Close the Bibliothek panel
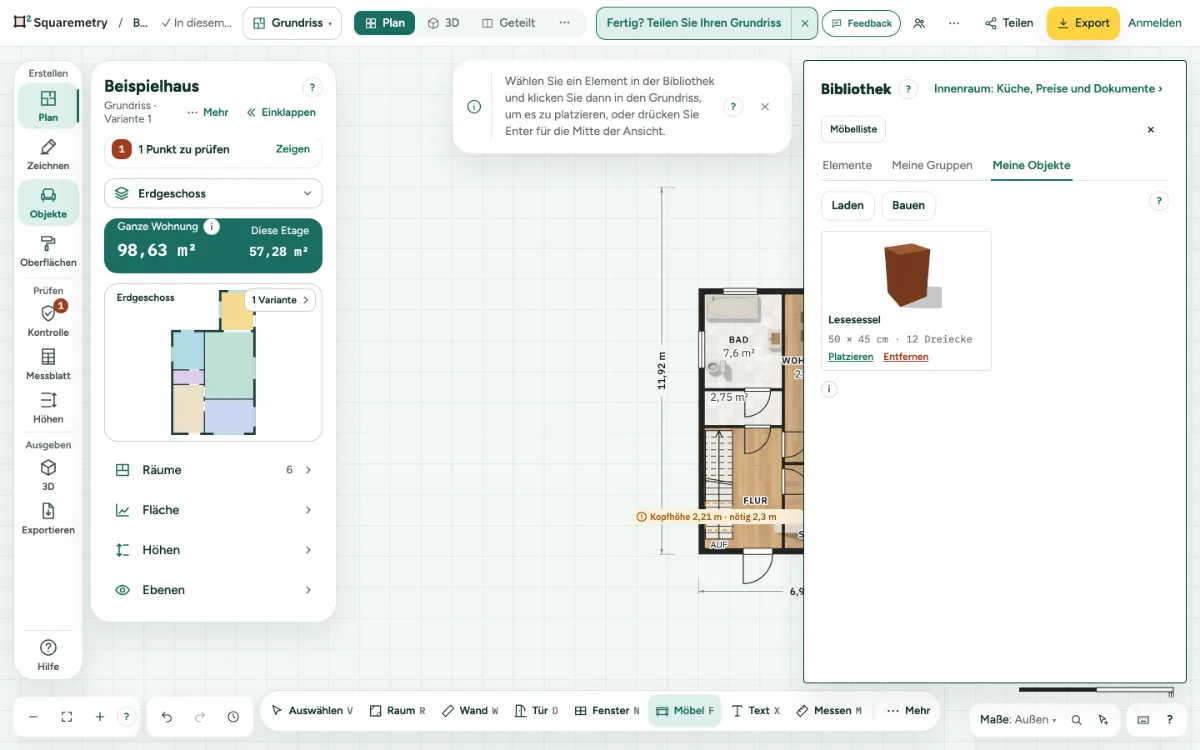This screenshot has height=750, width=1200. [1150, 129]
